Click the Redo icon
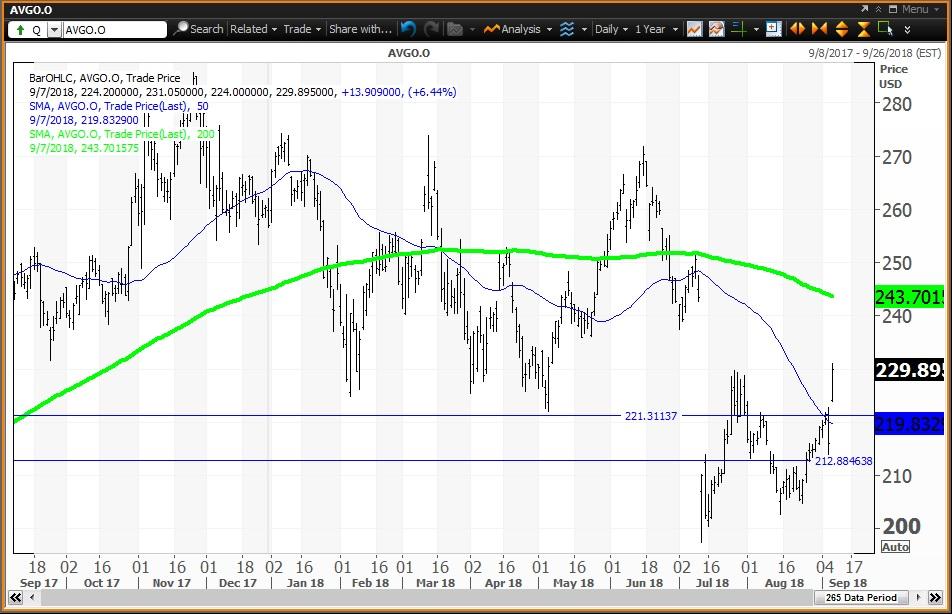This screenshot has height=614, width=952. [x=431, y=29]
